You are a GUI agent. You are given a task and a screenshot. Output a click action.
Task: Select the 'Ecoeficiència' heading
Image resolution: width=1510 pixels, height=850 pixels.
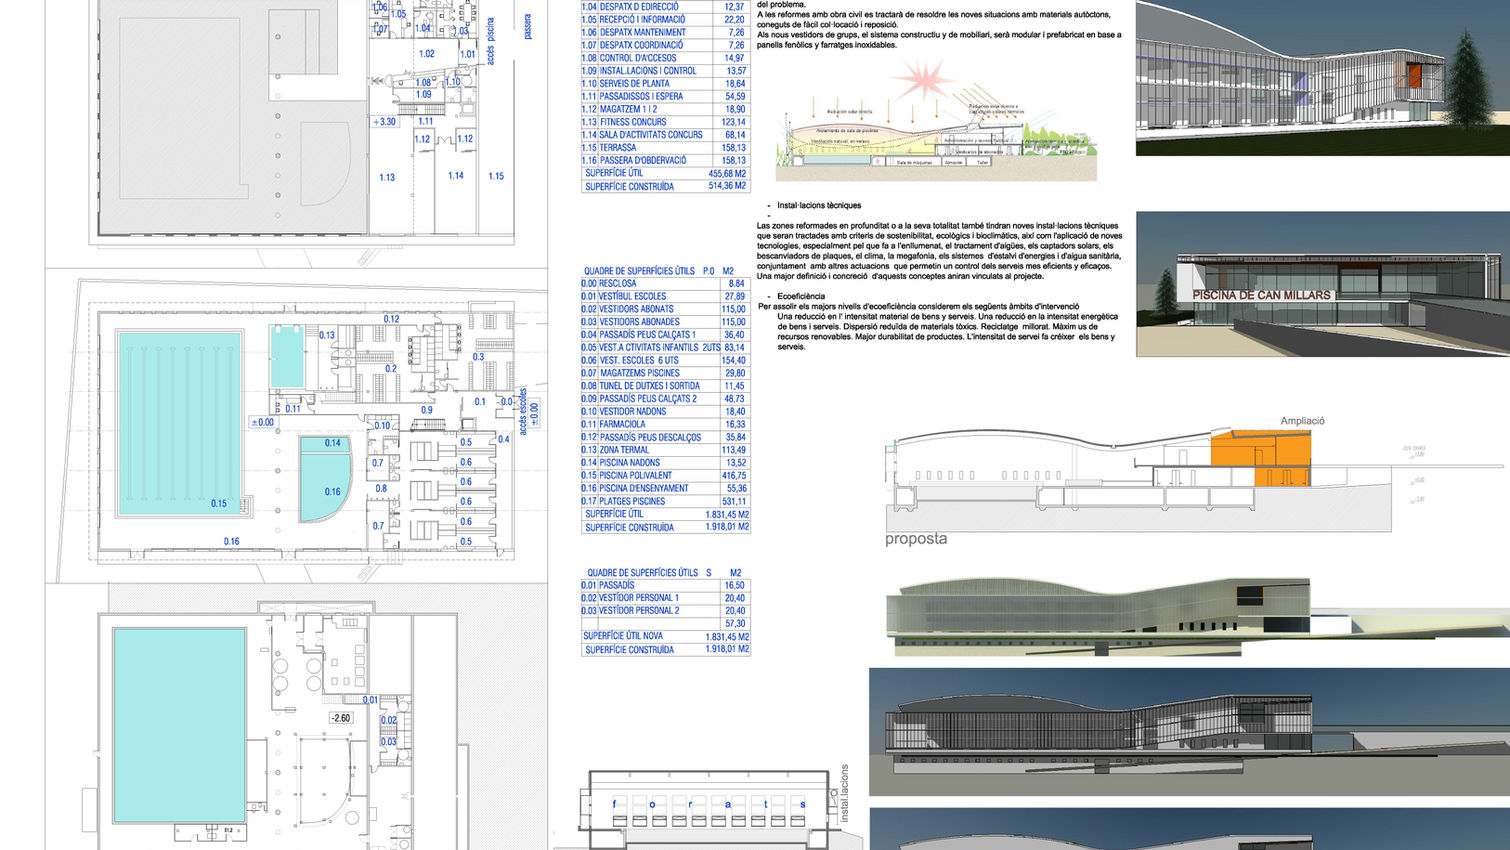[801, 297]
